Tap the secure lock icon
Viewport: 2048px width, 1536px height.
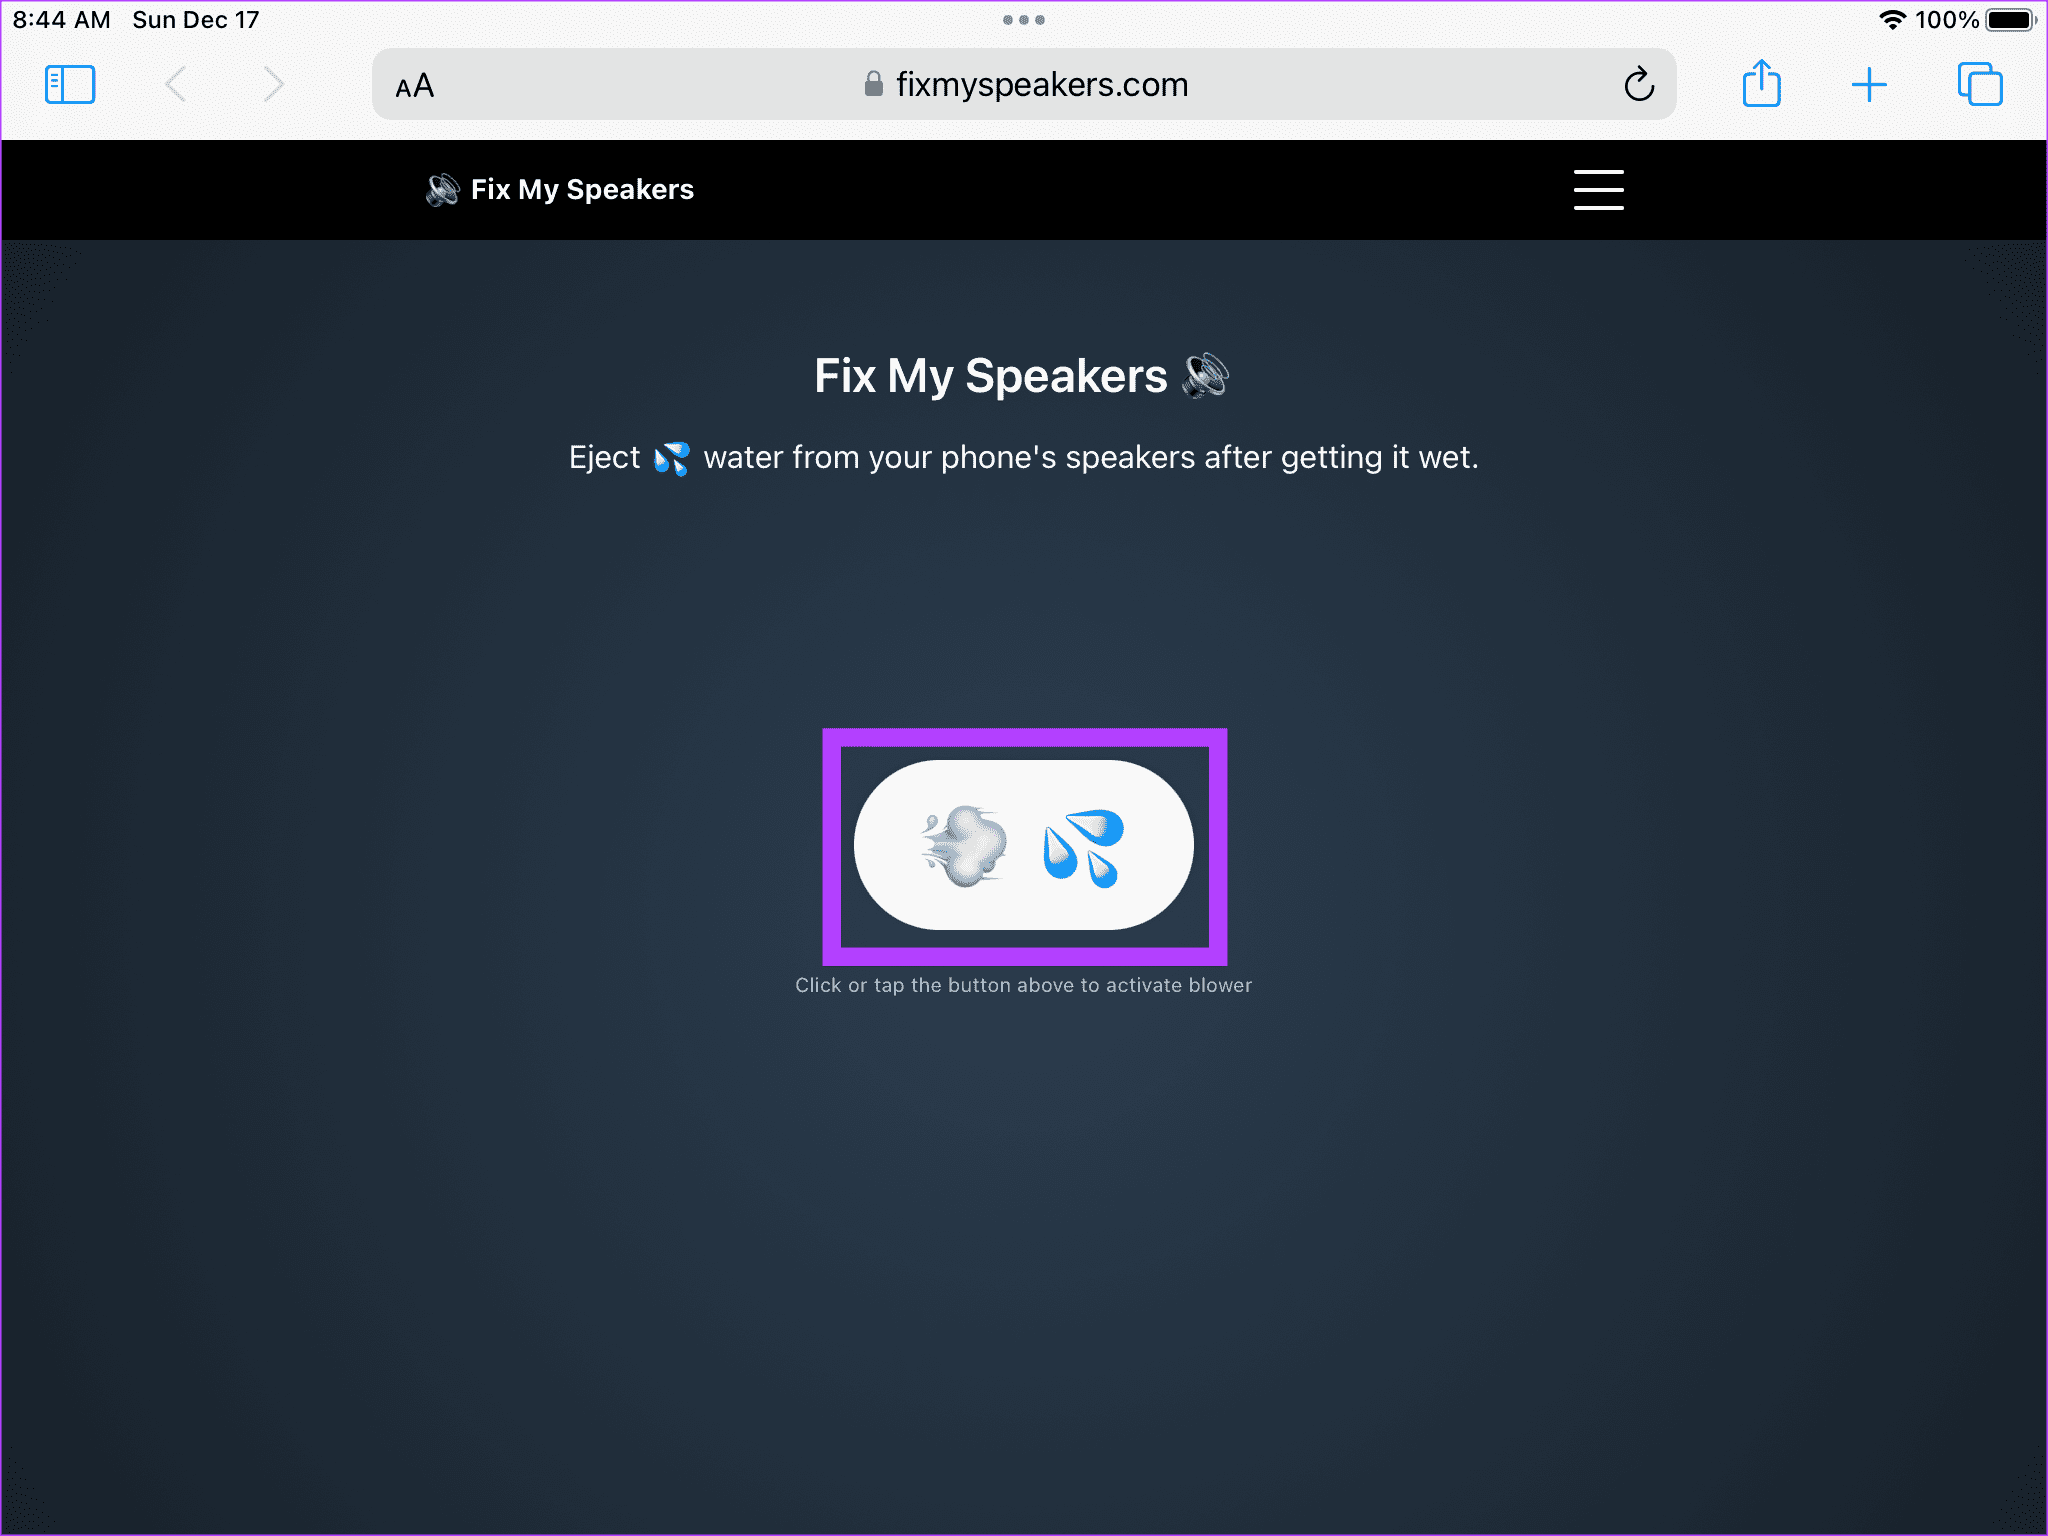coord(871,84)
